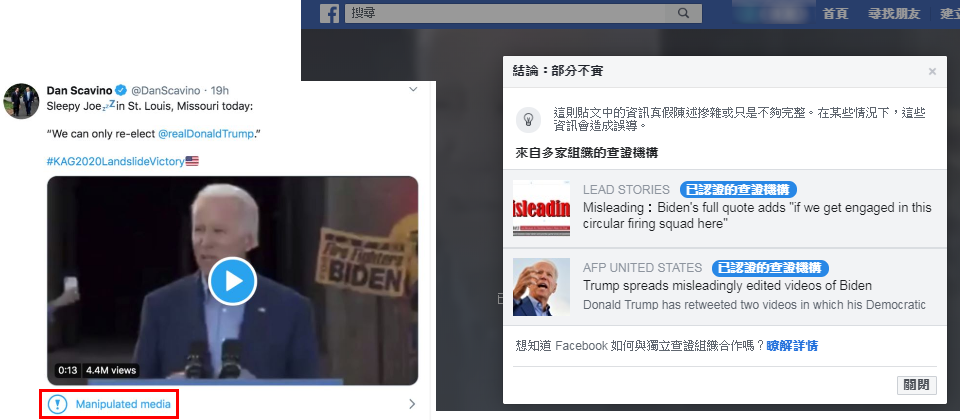Click the 來自多家組織的查證機構 heading
Image resolution: width=960 pixels, height=420 pixels.
click(x=587, y=153)
